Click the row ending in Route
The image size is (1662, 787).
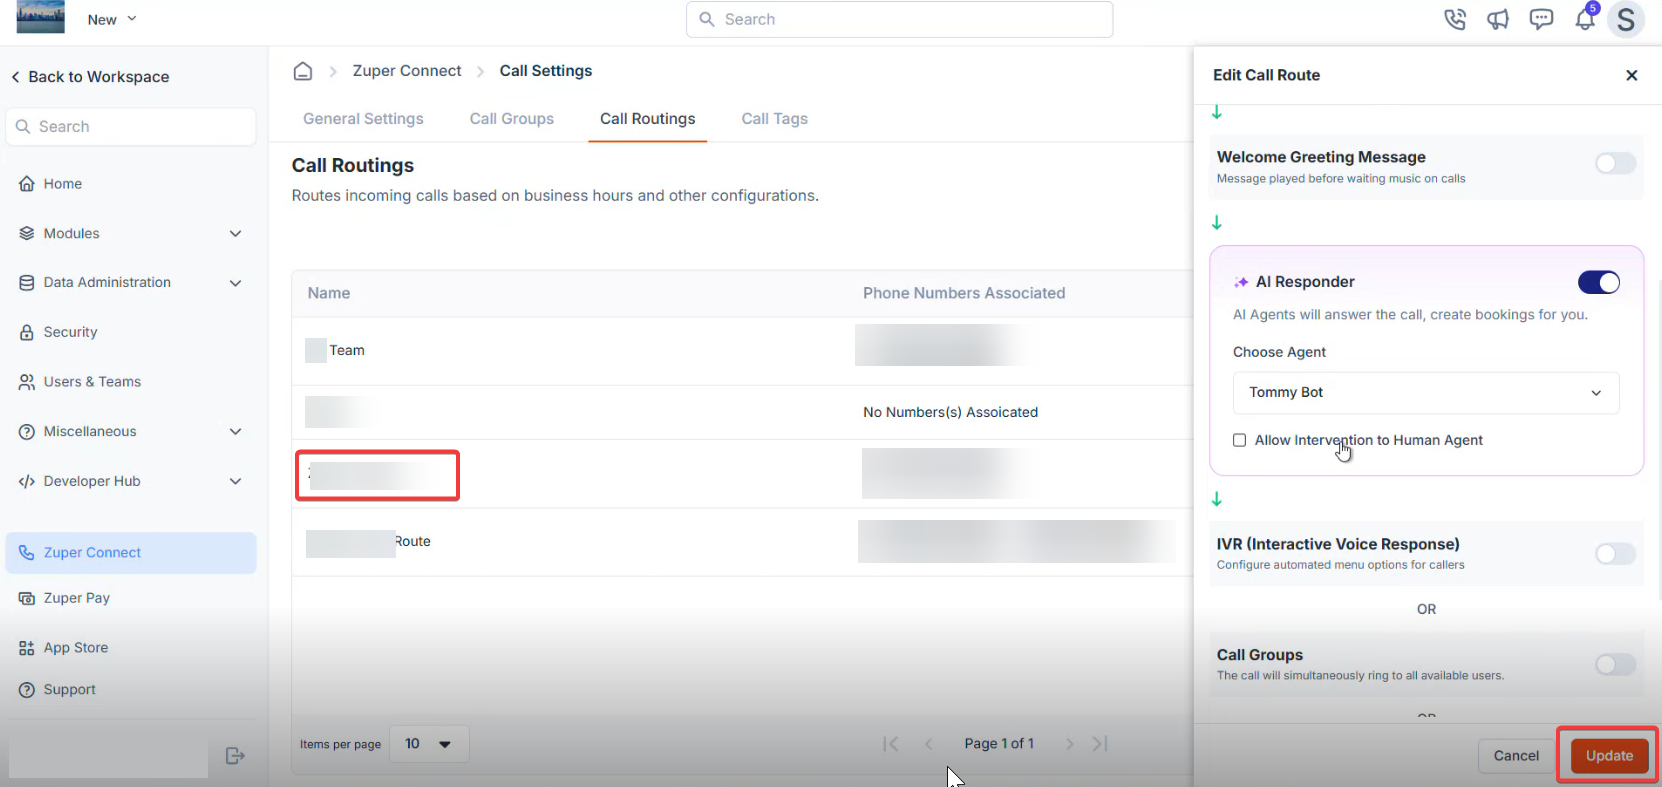tap(742, 542)
